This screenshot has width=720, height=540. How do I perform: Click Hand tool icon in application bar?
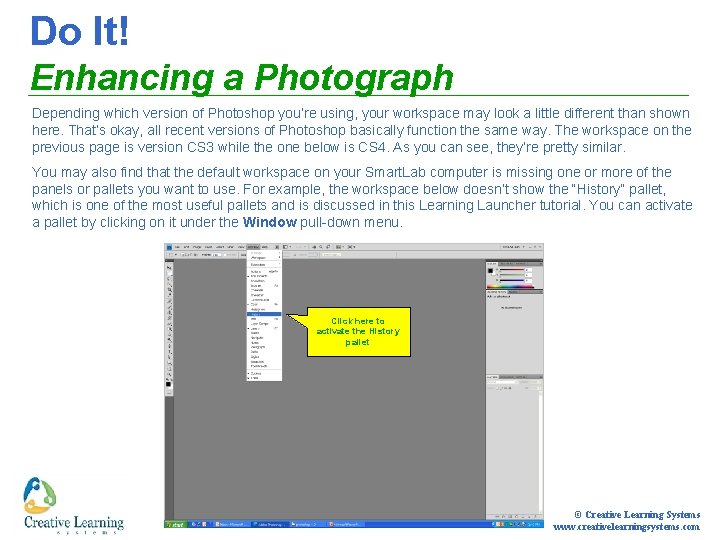click(314, 247)
